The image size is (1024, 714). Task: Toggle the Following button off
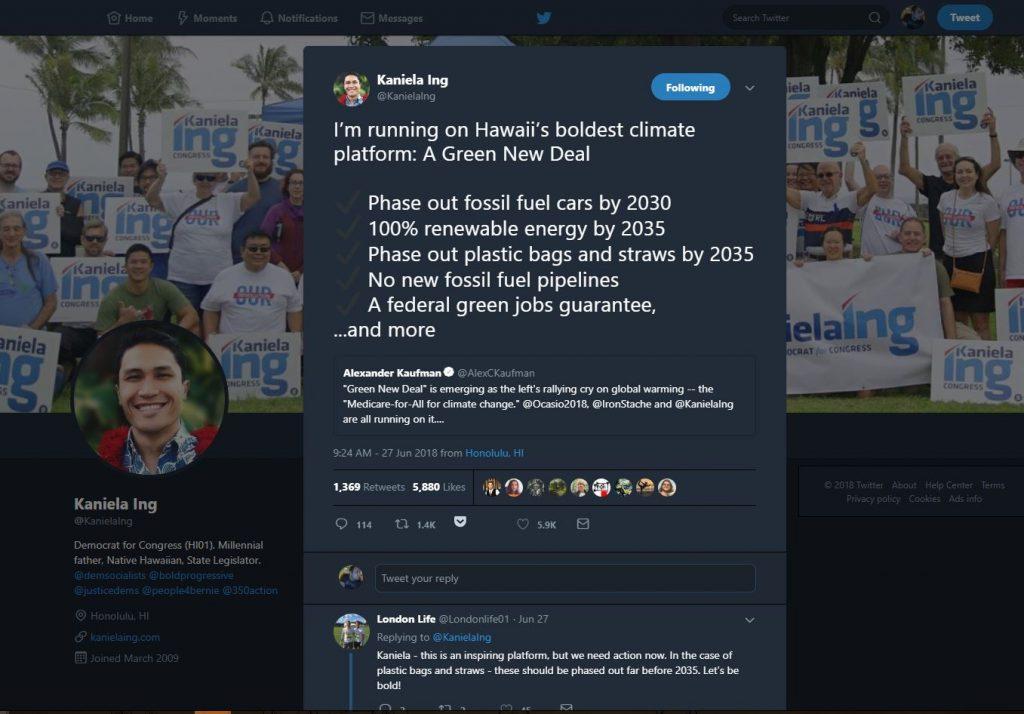(690, 88)
